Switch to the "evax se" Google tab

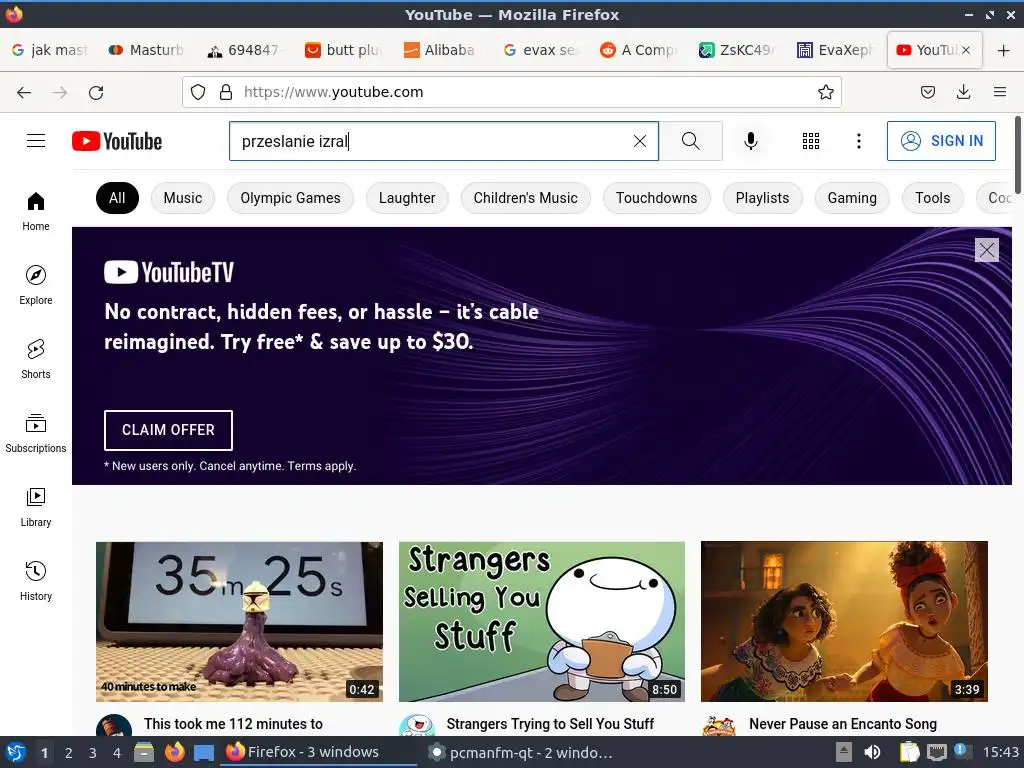(541, 50)
